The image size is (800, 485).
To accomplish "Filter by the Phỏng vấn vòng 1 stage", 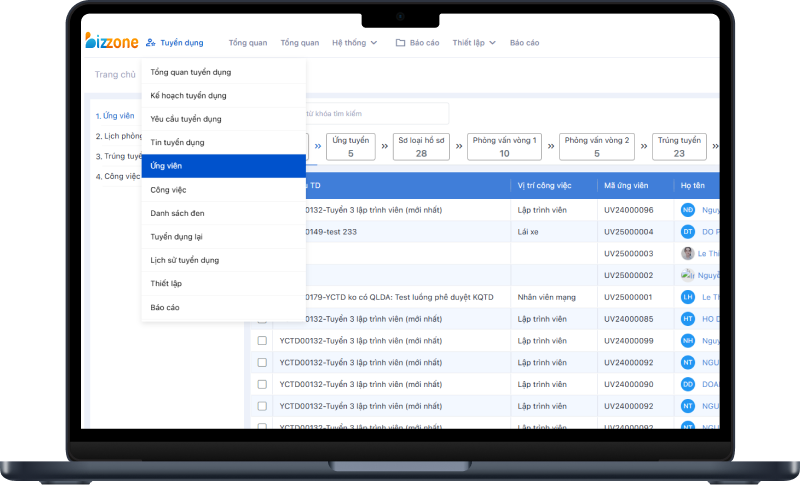I will point(504,146).
